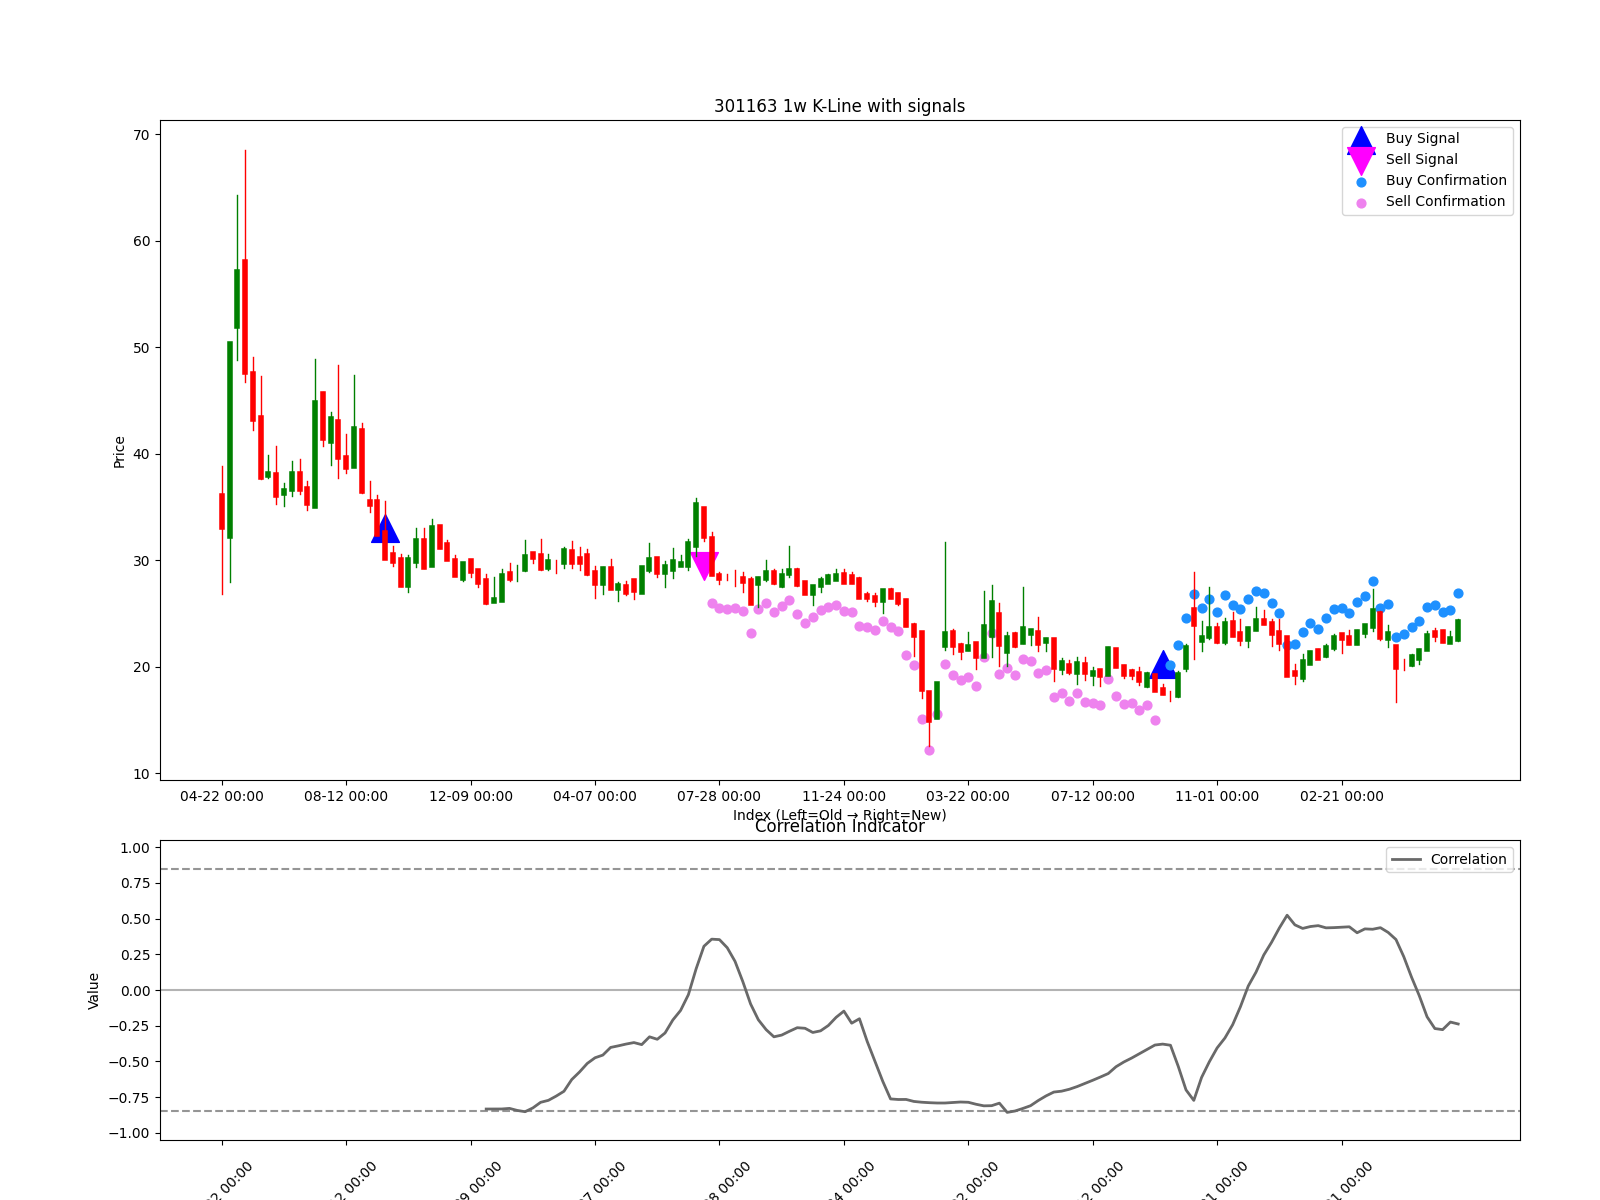Click the chart title '301163 1w K-Line with signals'

pyautogui.click(x=839, y=106)
